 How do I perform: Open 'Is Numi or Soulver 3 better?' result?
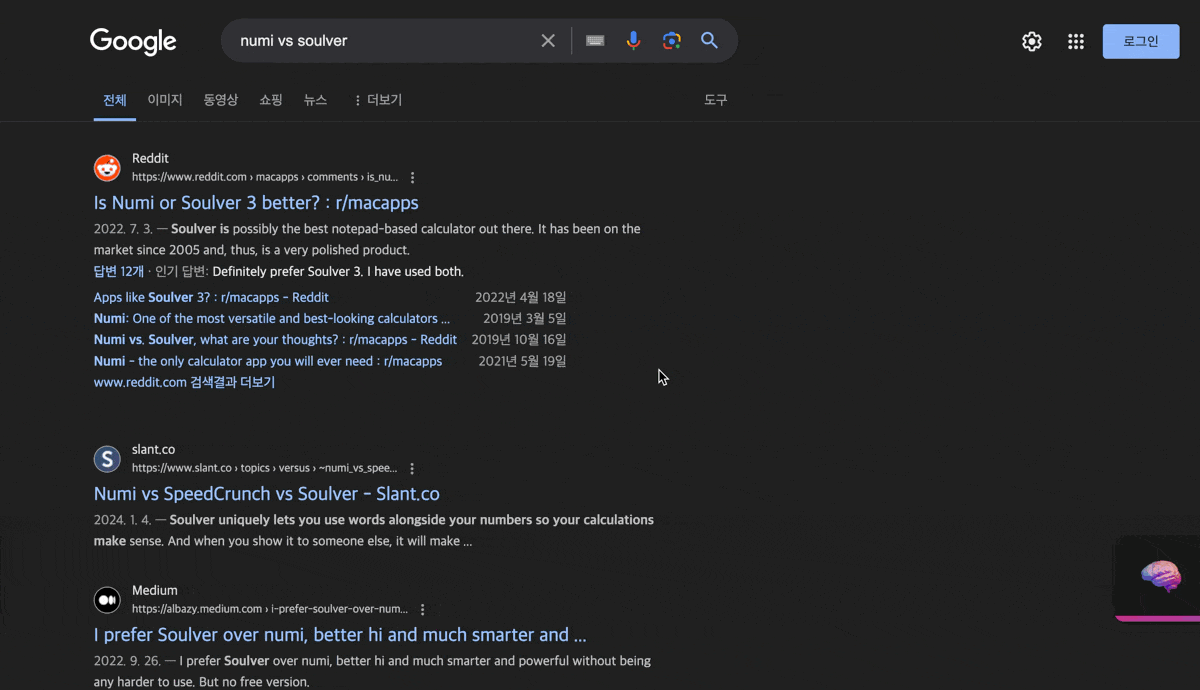point(256,203)
